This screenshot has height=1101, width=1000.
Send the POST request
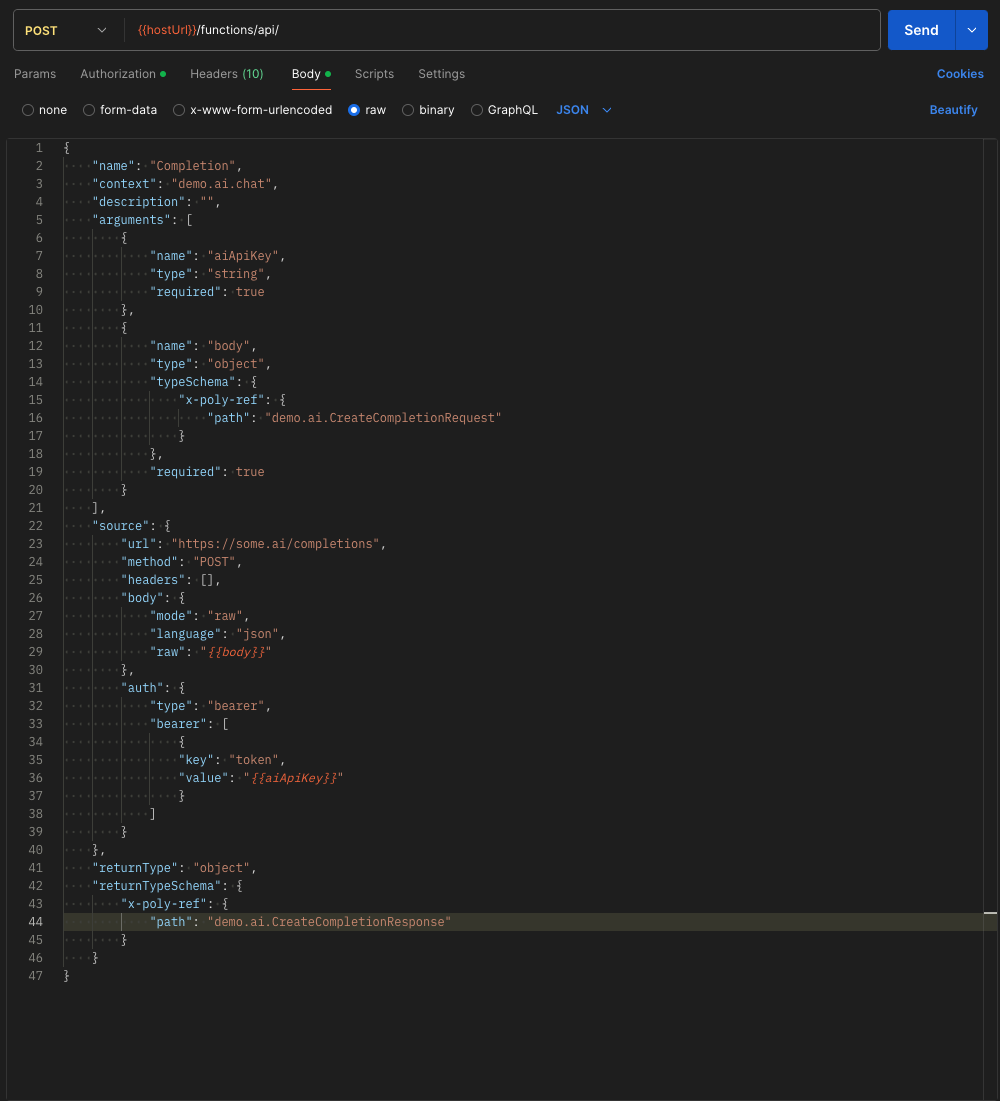pyautogui.click(x=919, y=30)
